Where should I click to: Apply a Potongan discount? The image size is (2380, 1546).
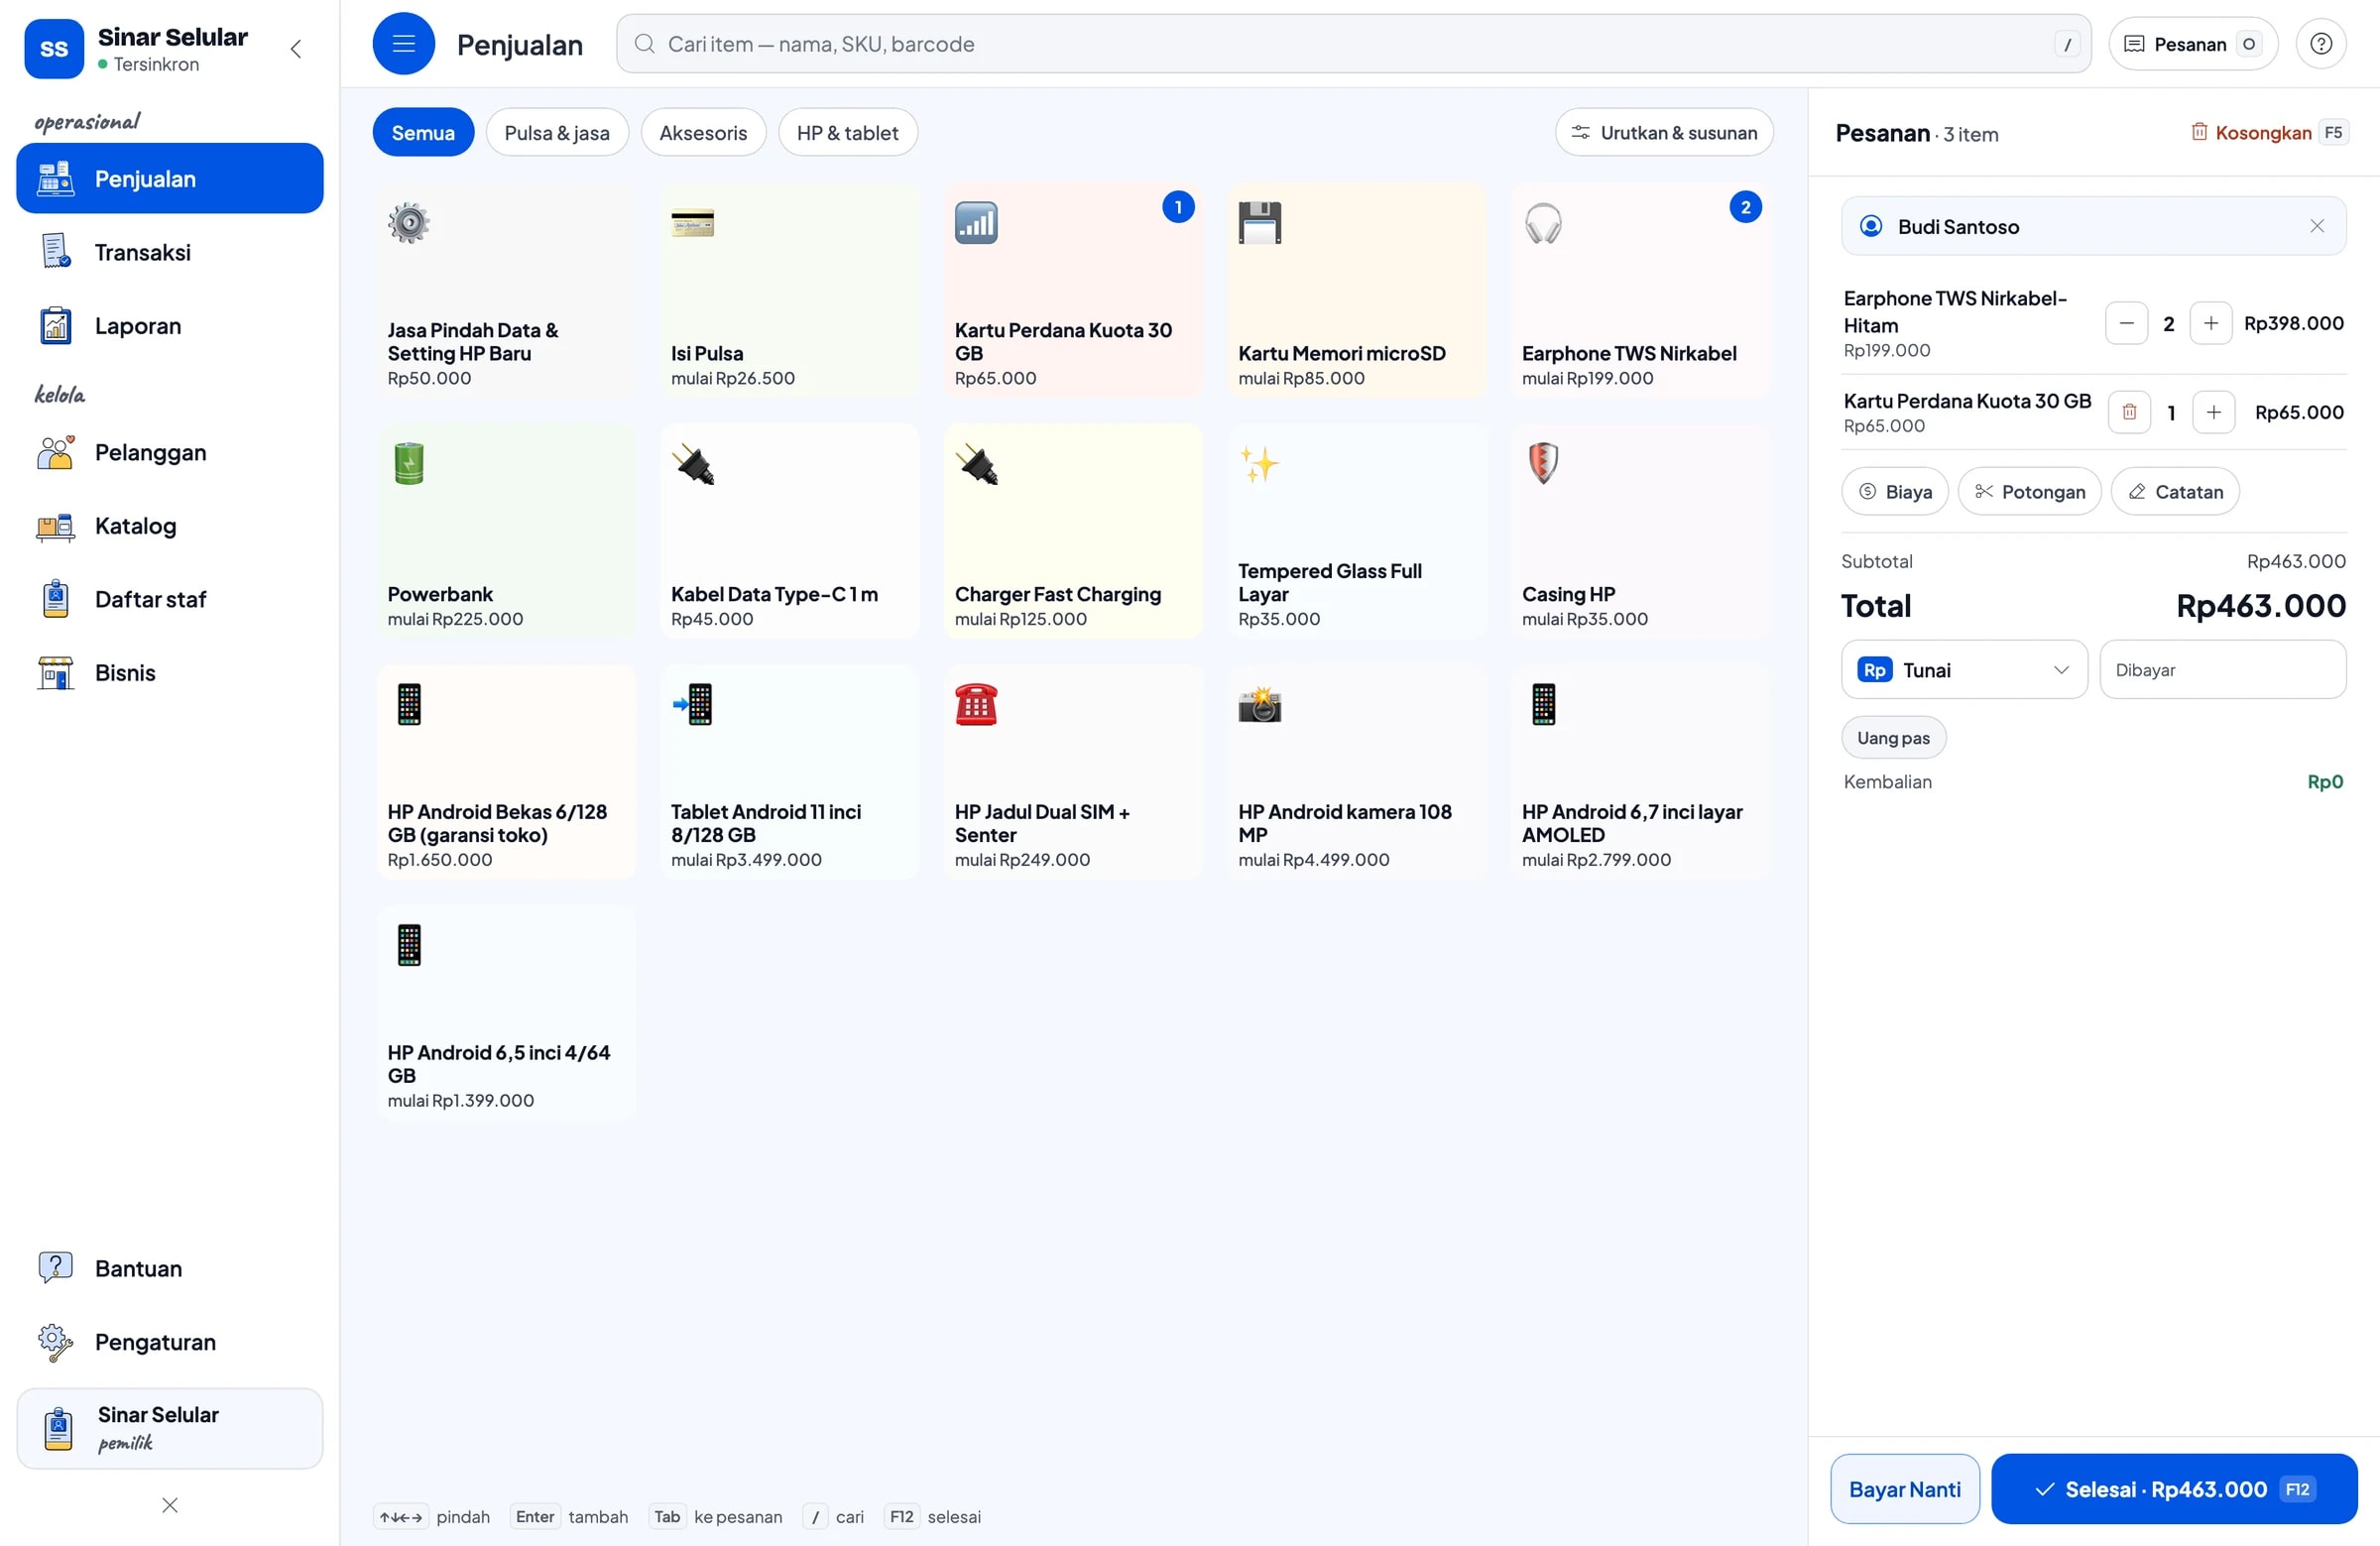[2029, 491]
